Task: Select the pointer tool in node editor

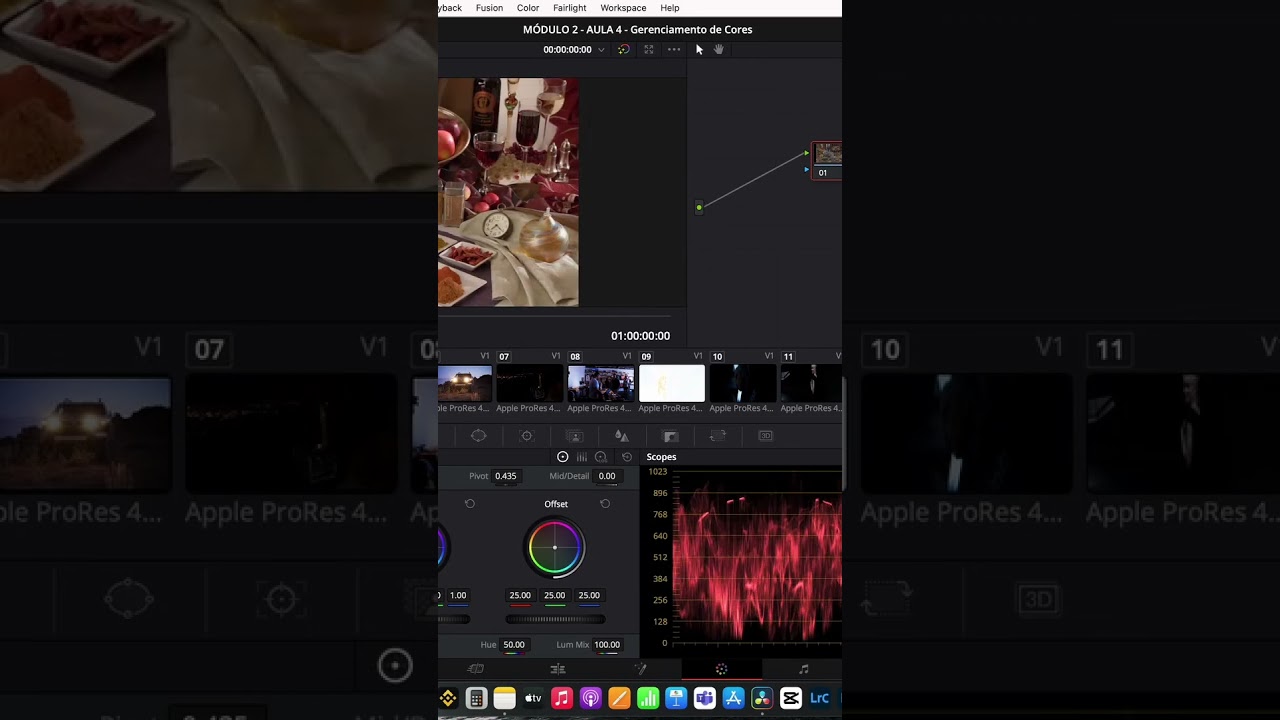Action: 699,49
